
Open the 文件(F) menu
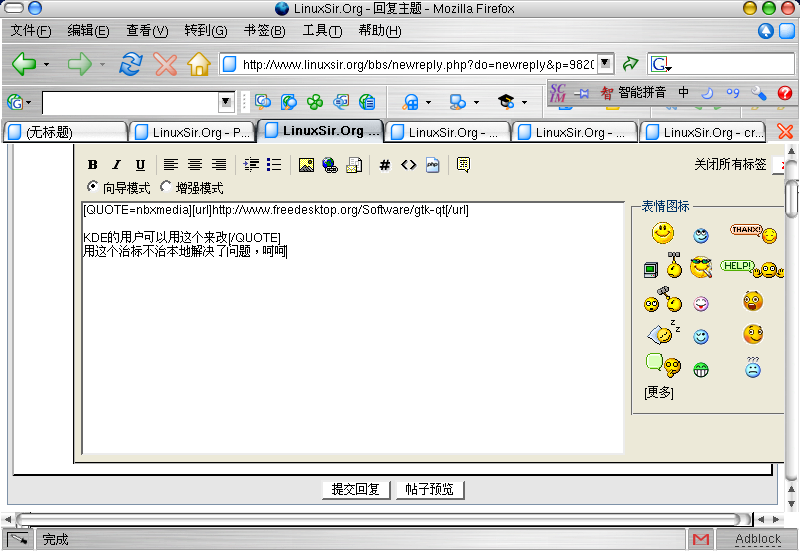31,31
